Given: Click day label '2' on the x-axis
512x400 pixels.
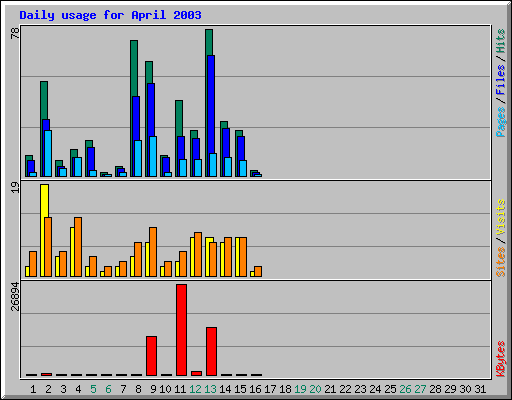Looking at the screenshot, I should [48, 389].
